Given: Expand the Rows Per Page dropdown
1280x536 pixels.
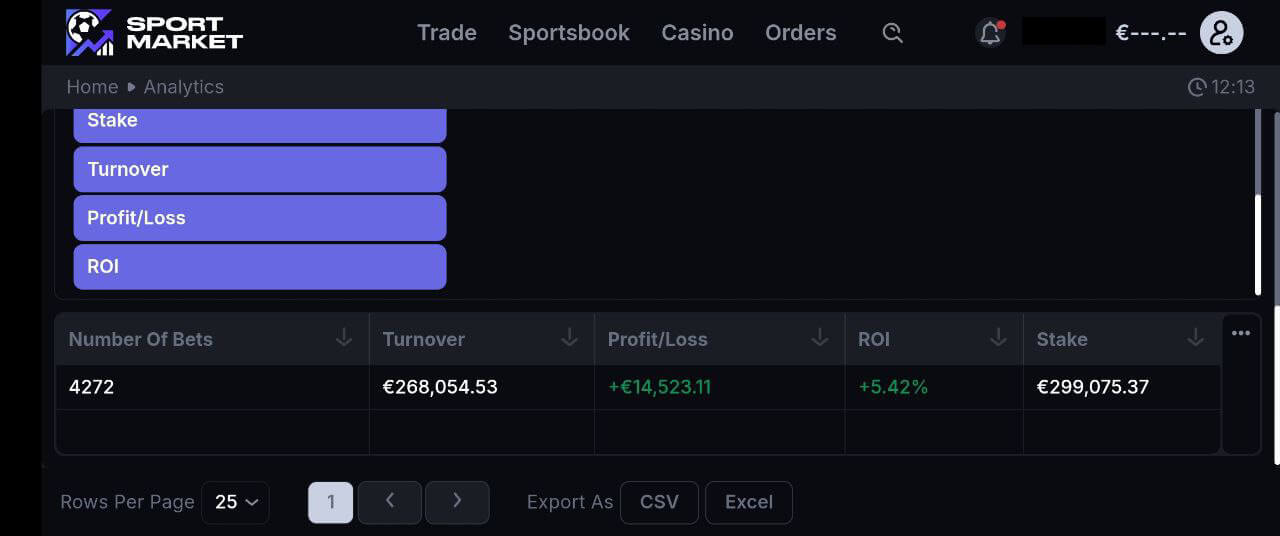Looking at the screenshot, I should pos(235,502).
